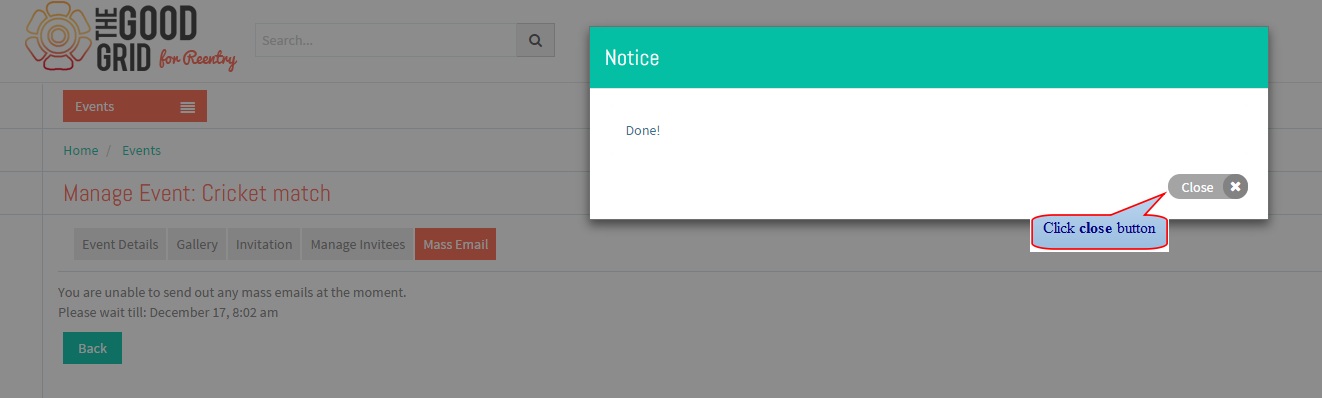Click the magnifier search icon button

535,40
